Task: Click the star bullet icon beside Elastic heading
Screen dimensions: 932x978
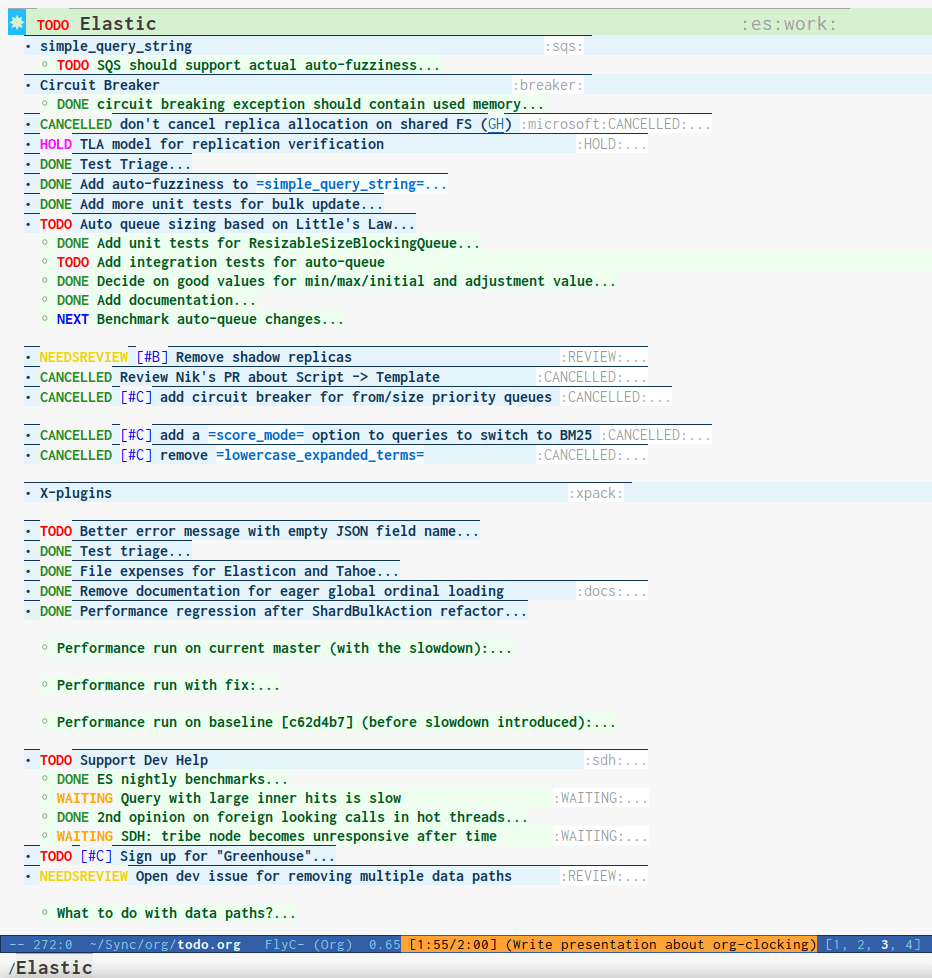Action: (x=17, y=23)
